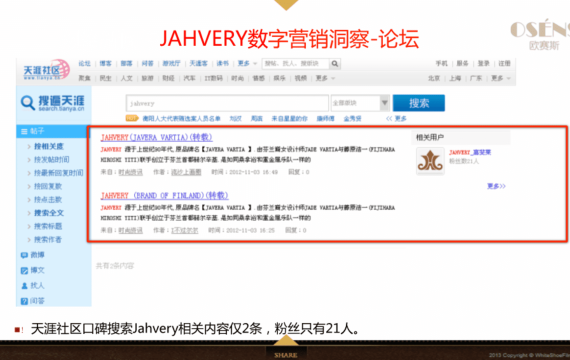570x360 pixels.
Task: Open the Tianya community logo
Action: (47, 70)
